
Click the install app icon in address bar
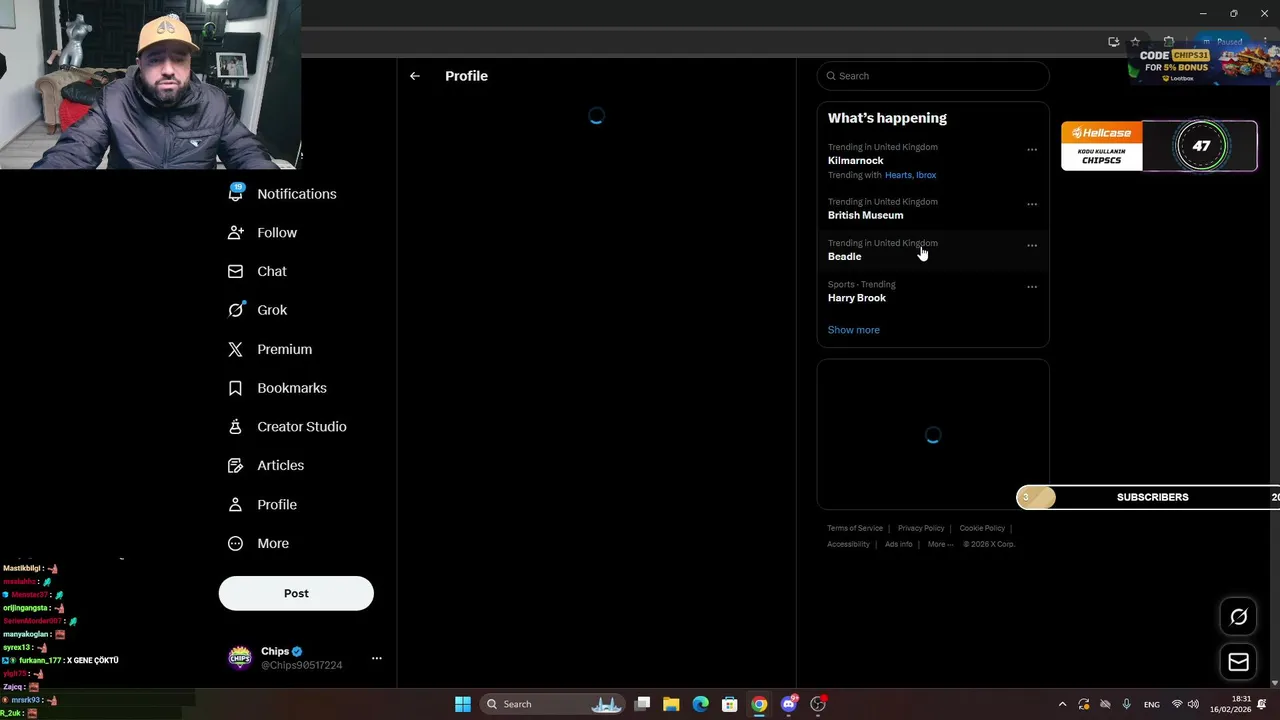click(1113, 42)
